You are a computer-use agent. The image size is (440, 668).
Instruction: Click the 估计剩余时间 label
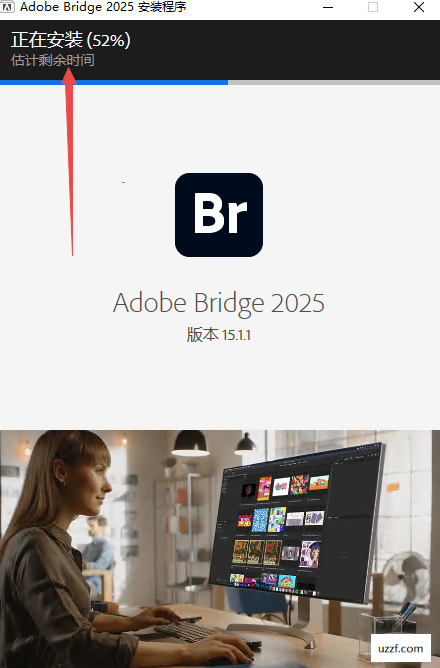[52, 60]
